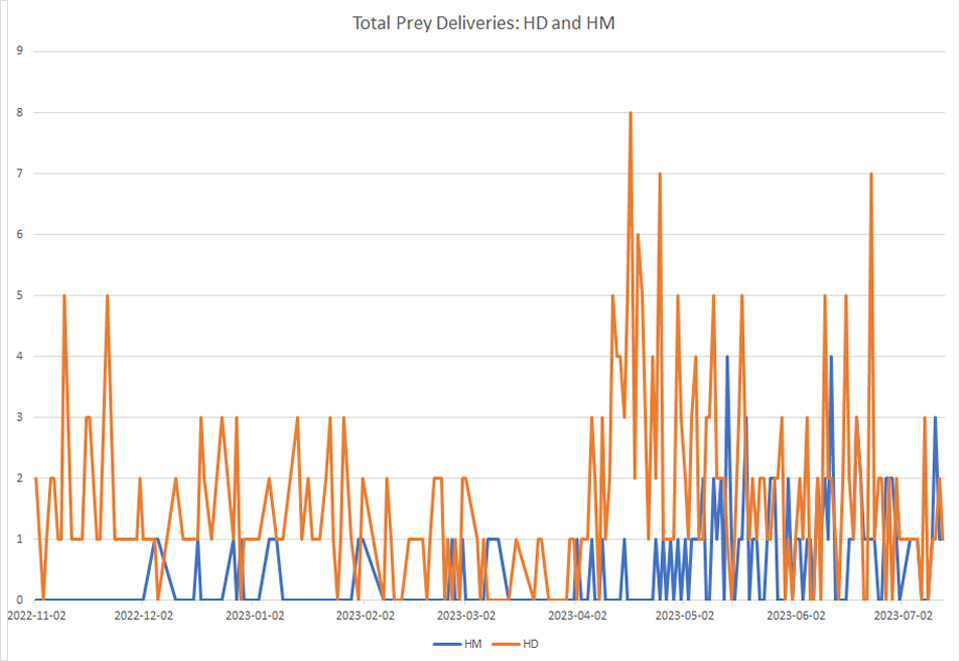Click the x-axis date 2023-05-02
This screenshot has height=661, width=960.
[x=684, y=615]
